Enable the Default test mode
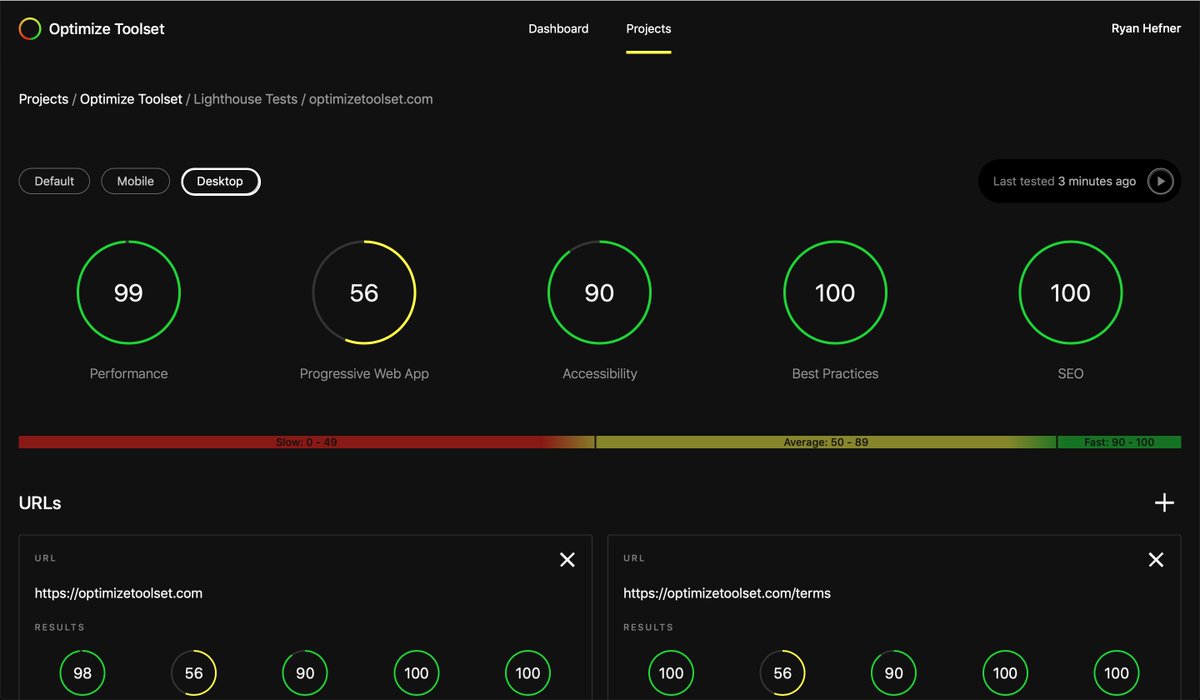This screenshot has width=1200, height=700. click(x=54, y=181)
